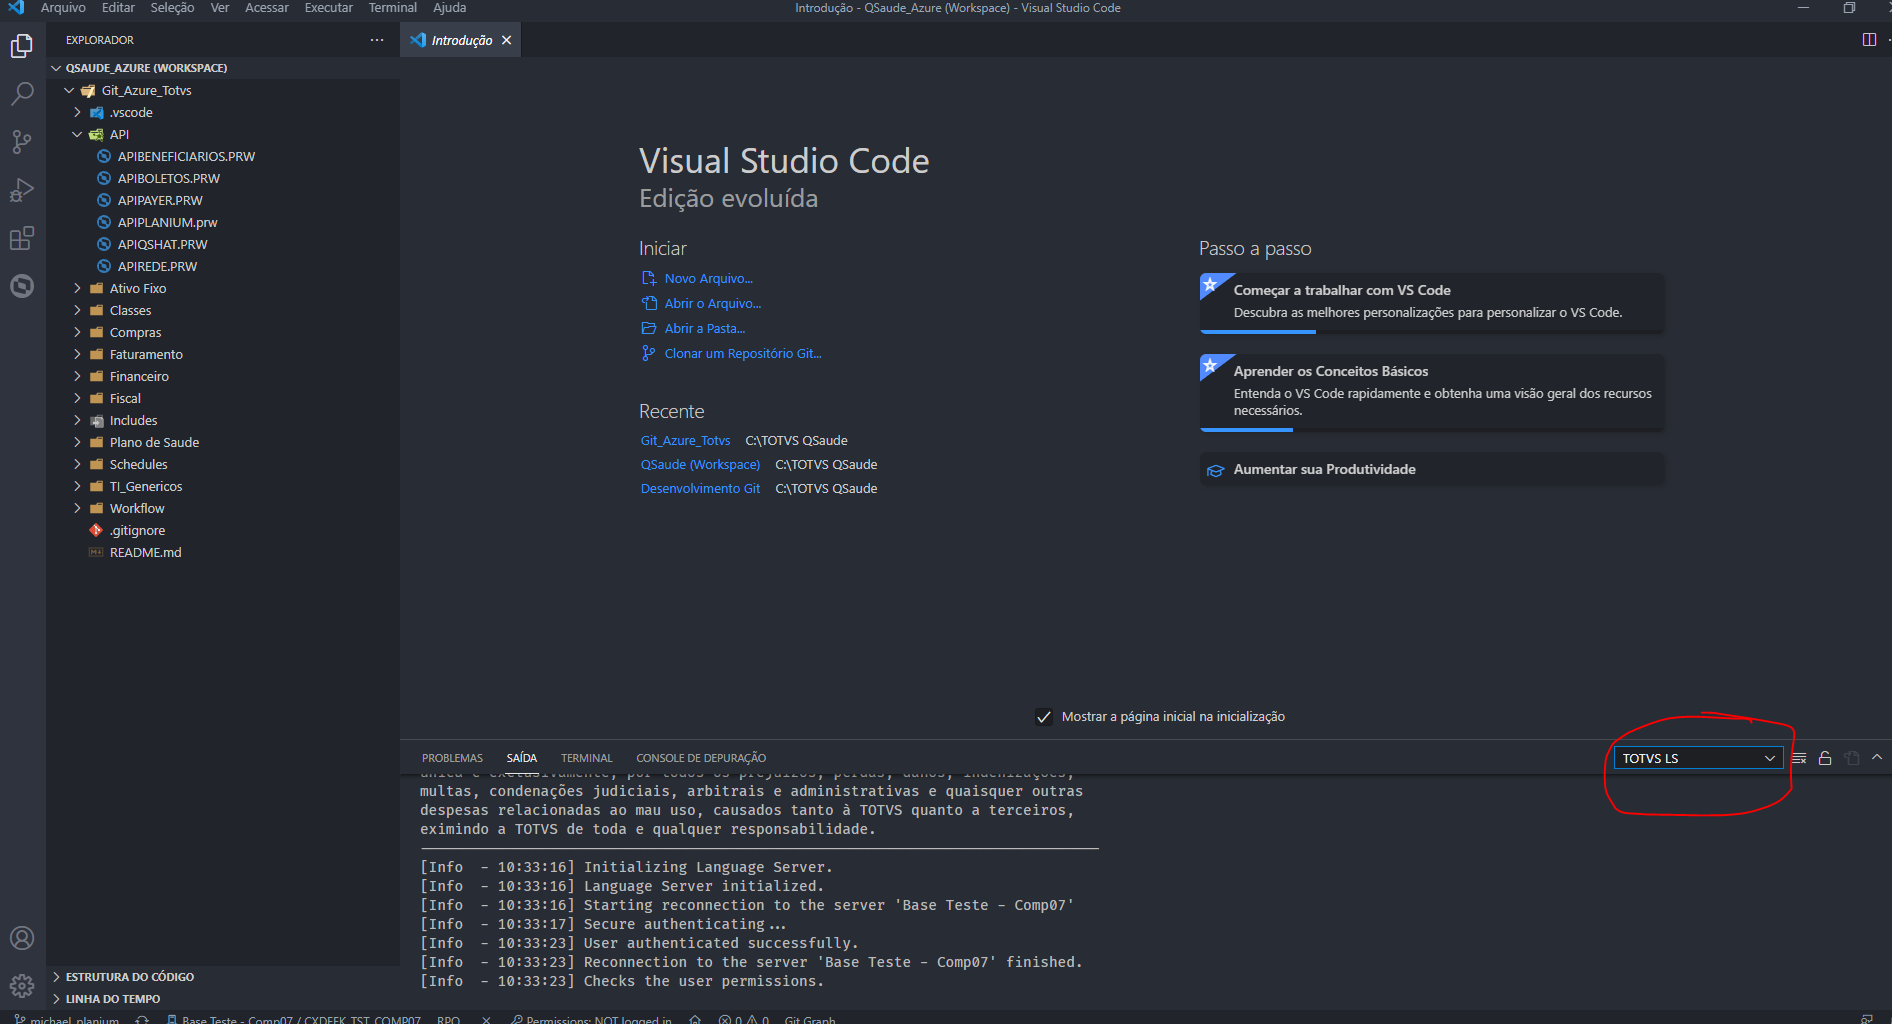Switch to the TERMINAL tab
Viewport: 1892px width, 1024px height.
[x=586, y=757]
